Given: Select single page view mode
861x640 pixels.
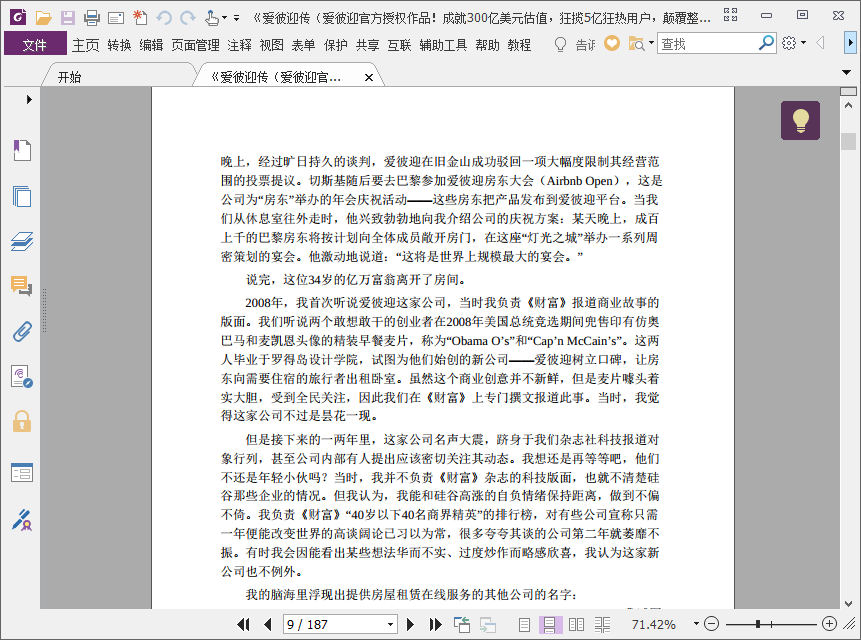Looking at the screenshot, I should pyautogui.click(x=524, y=625).
